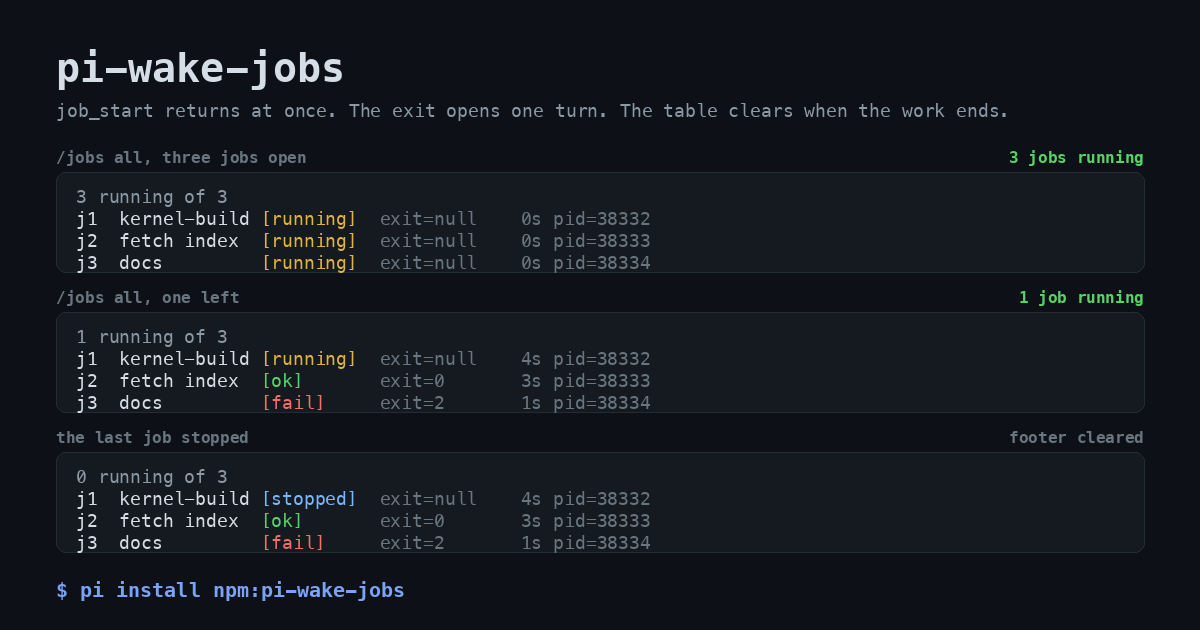
Task: Click "exit=null" beside the [stopped] tag
Action: point(428,499)
